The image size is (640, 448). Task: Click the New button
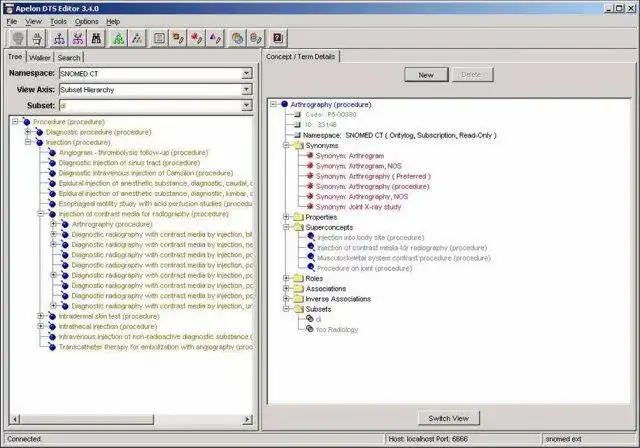click(426, 75)
